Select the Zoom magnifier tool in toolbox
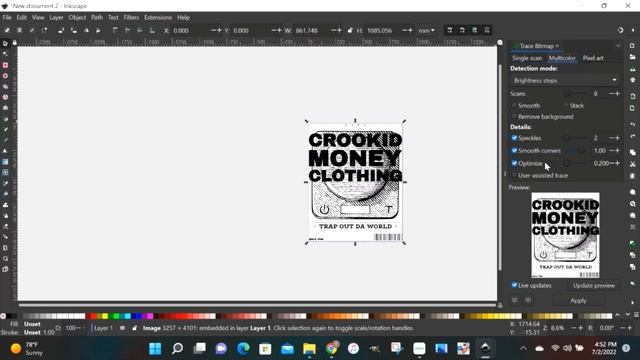The width and height of the screenshot is (640, 360). tap(5, 258)
